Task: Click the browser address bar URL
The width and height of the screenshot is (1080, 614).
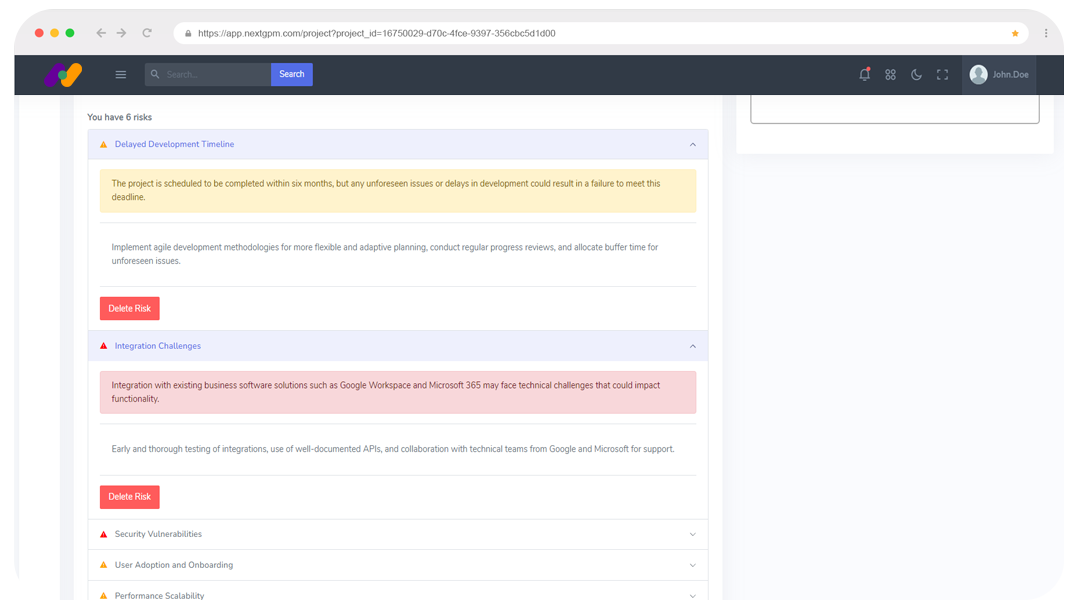Action: (x=377, y=33)
